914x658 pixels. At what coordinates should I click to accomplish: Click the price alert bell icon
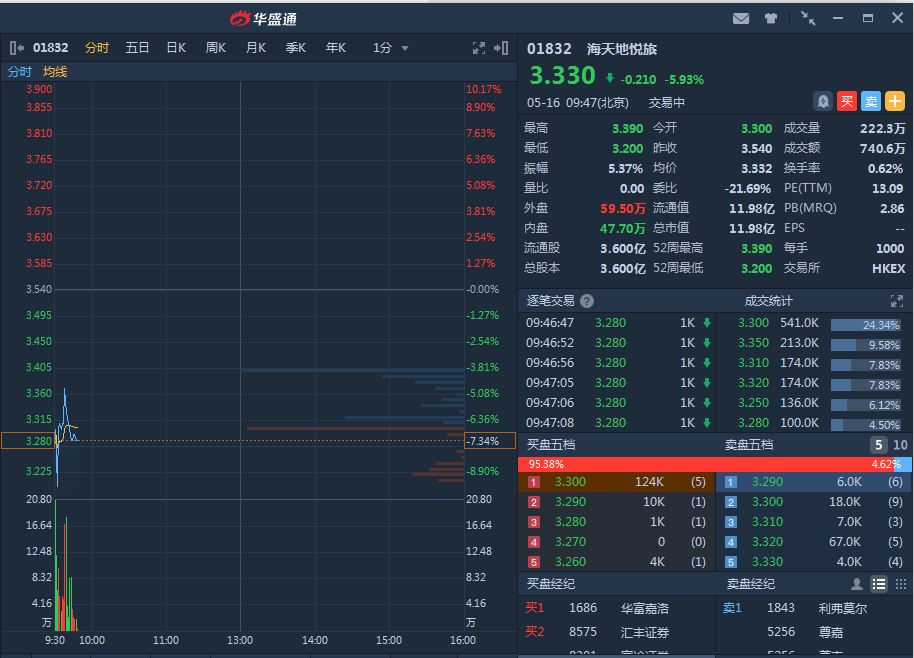[822, 101]
